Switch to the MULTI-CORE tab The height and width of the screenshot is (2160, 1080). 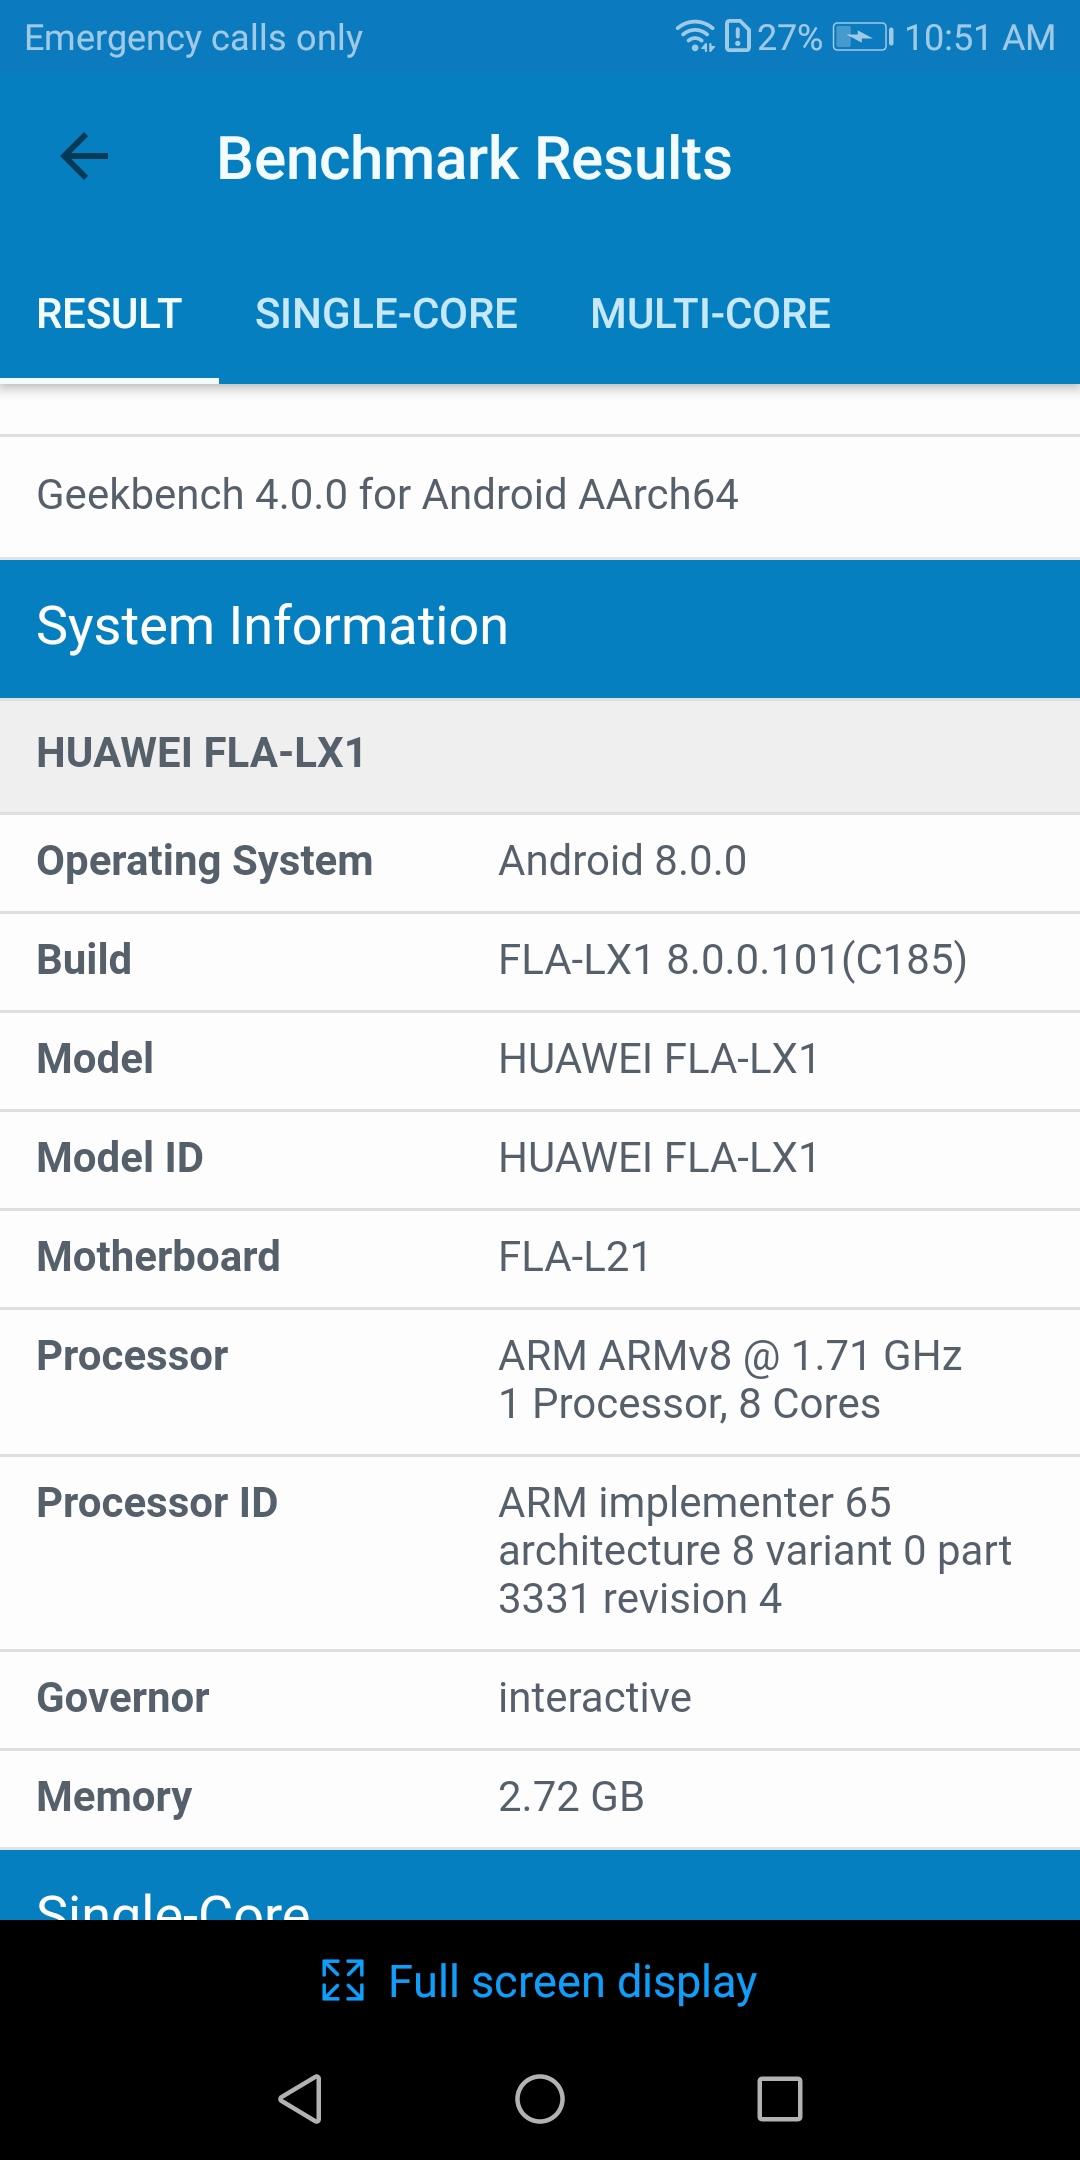[710, 314]
